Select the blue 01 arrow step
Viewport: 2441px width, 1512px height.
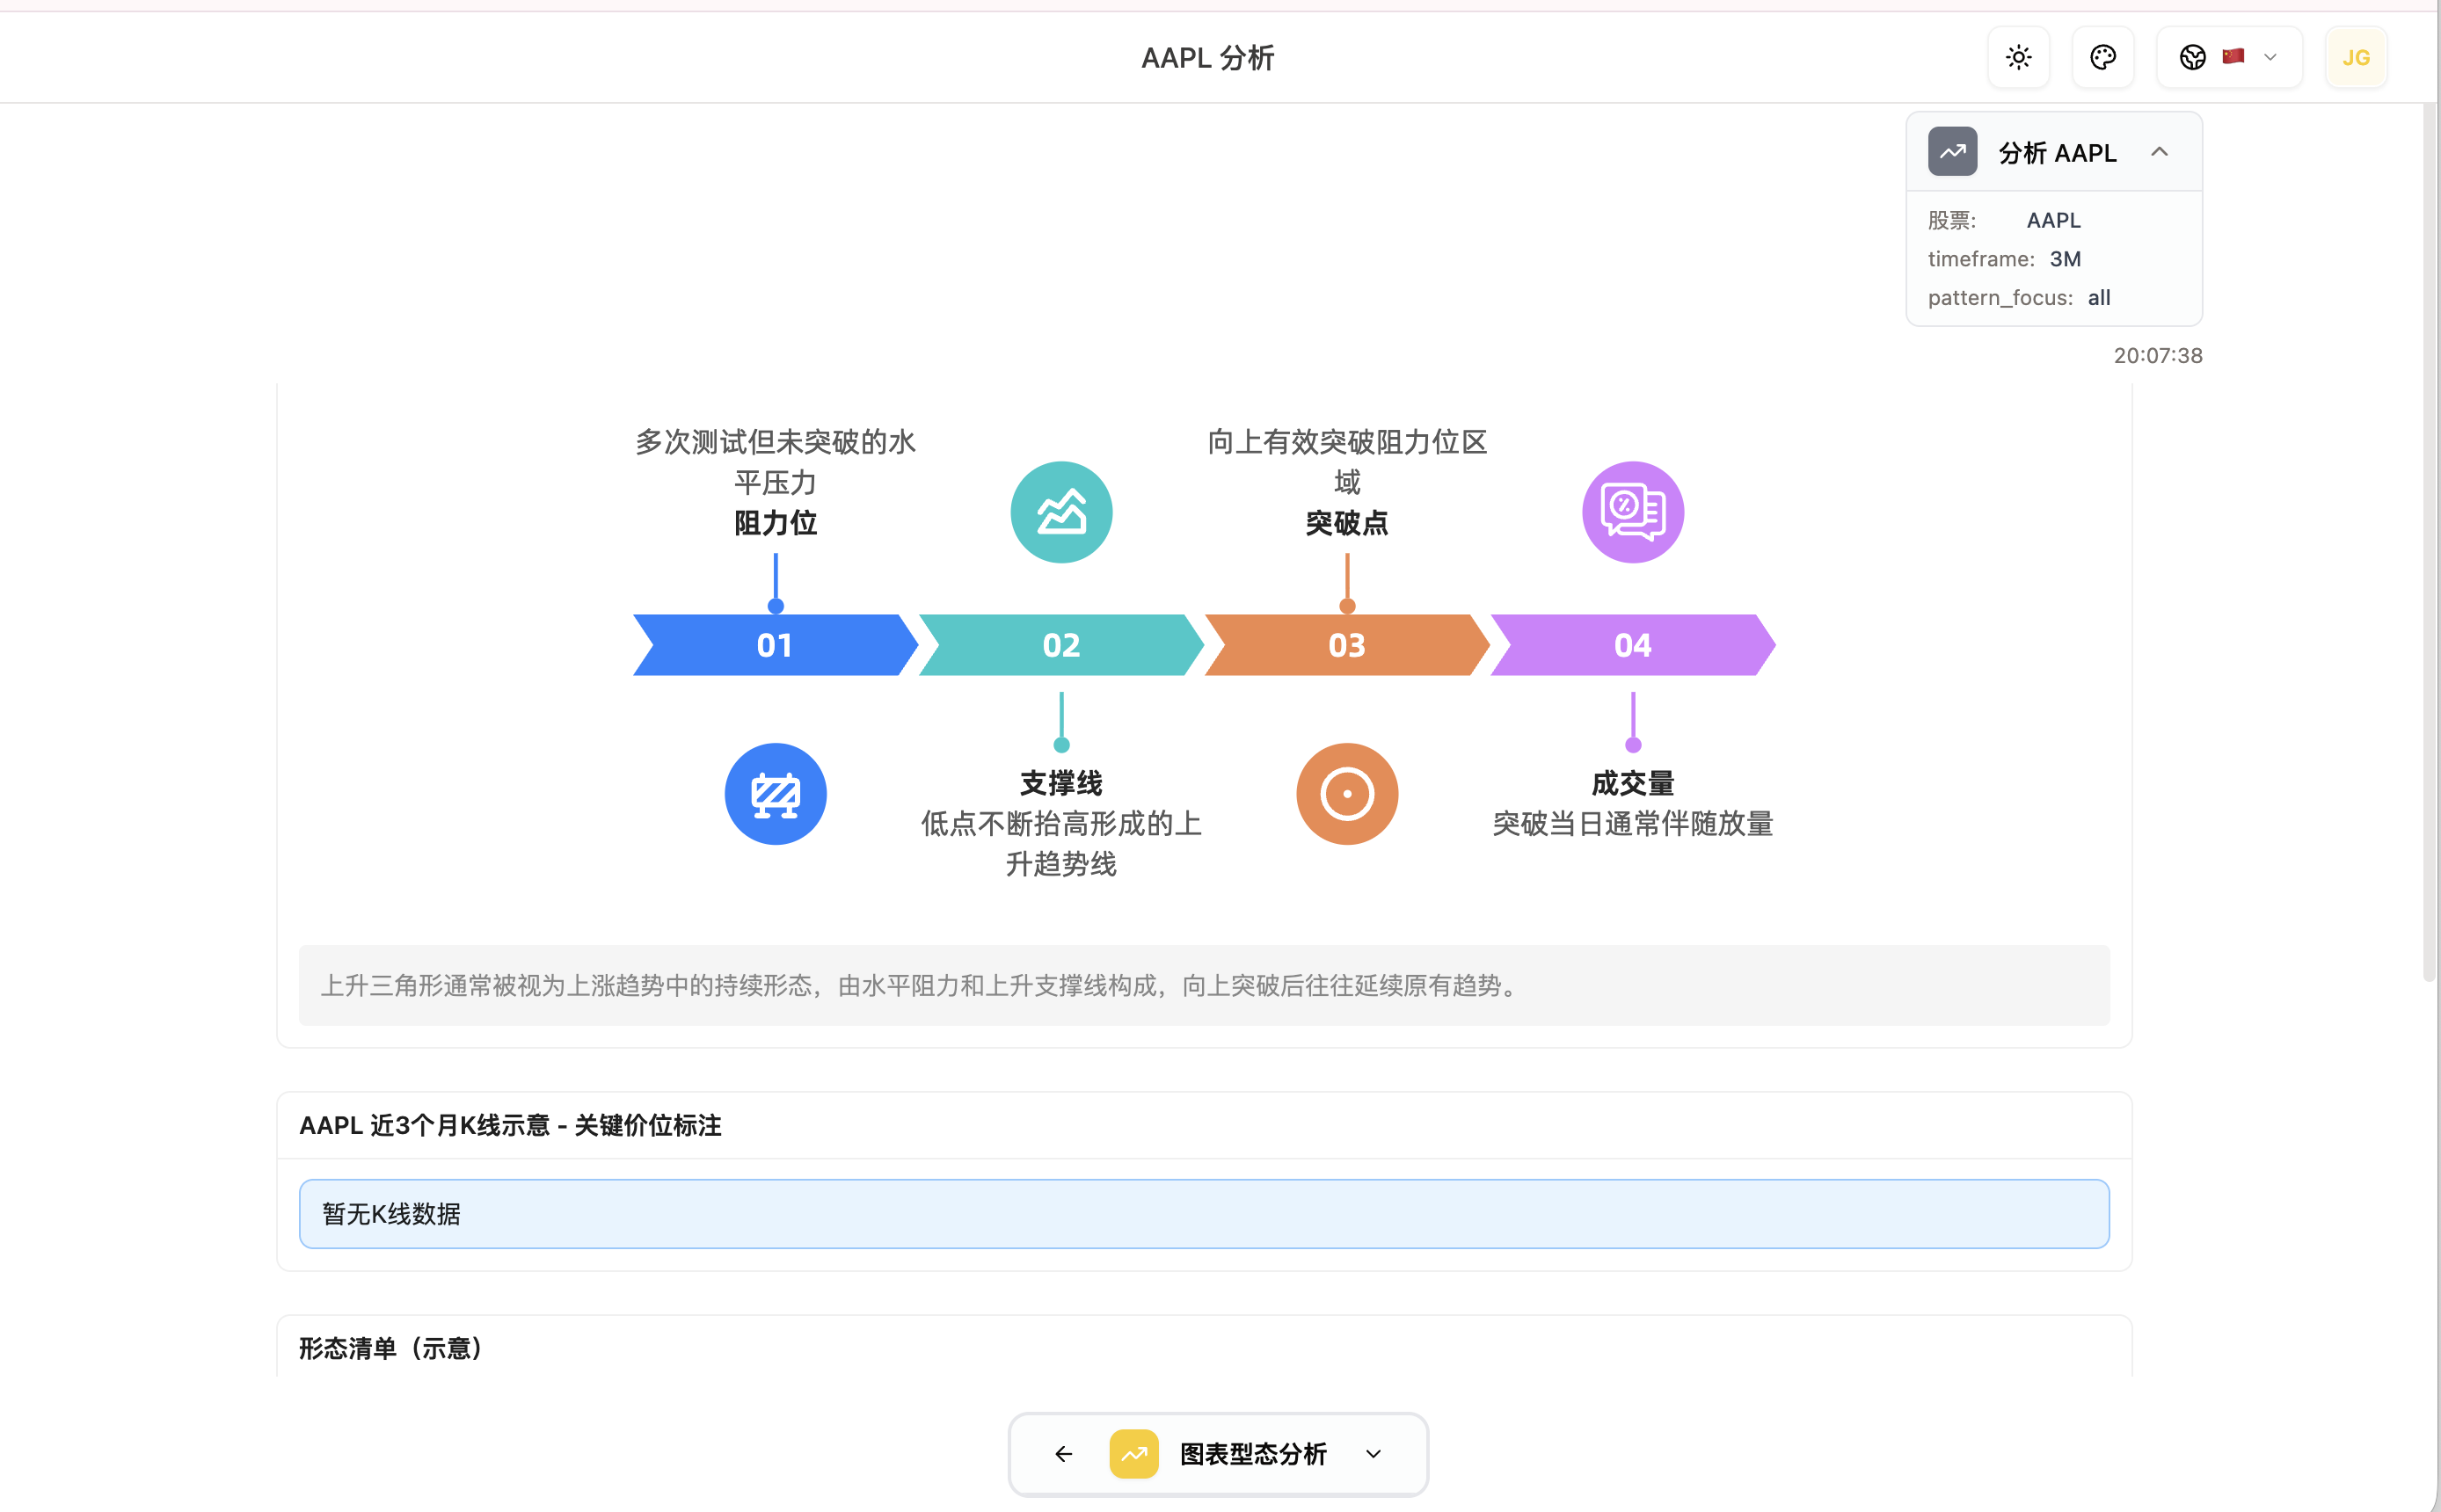[775, 645]
